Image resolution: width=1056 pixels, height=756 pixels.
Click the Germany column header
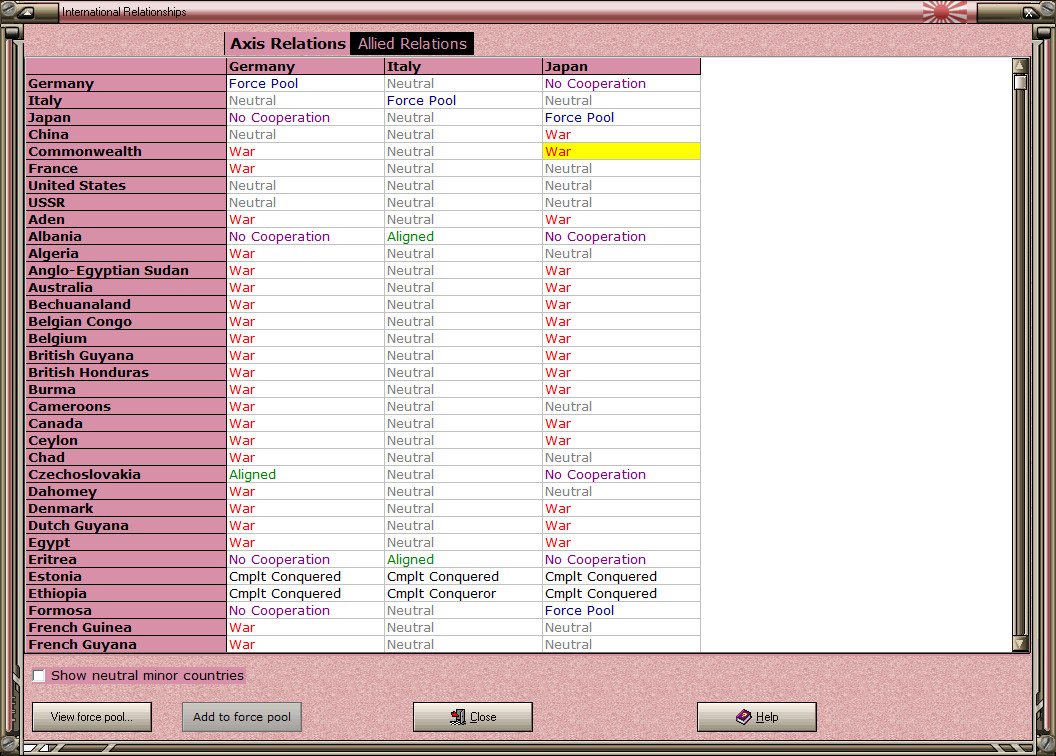[x=305, y=66]
